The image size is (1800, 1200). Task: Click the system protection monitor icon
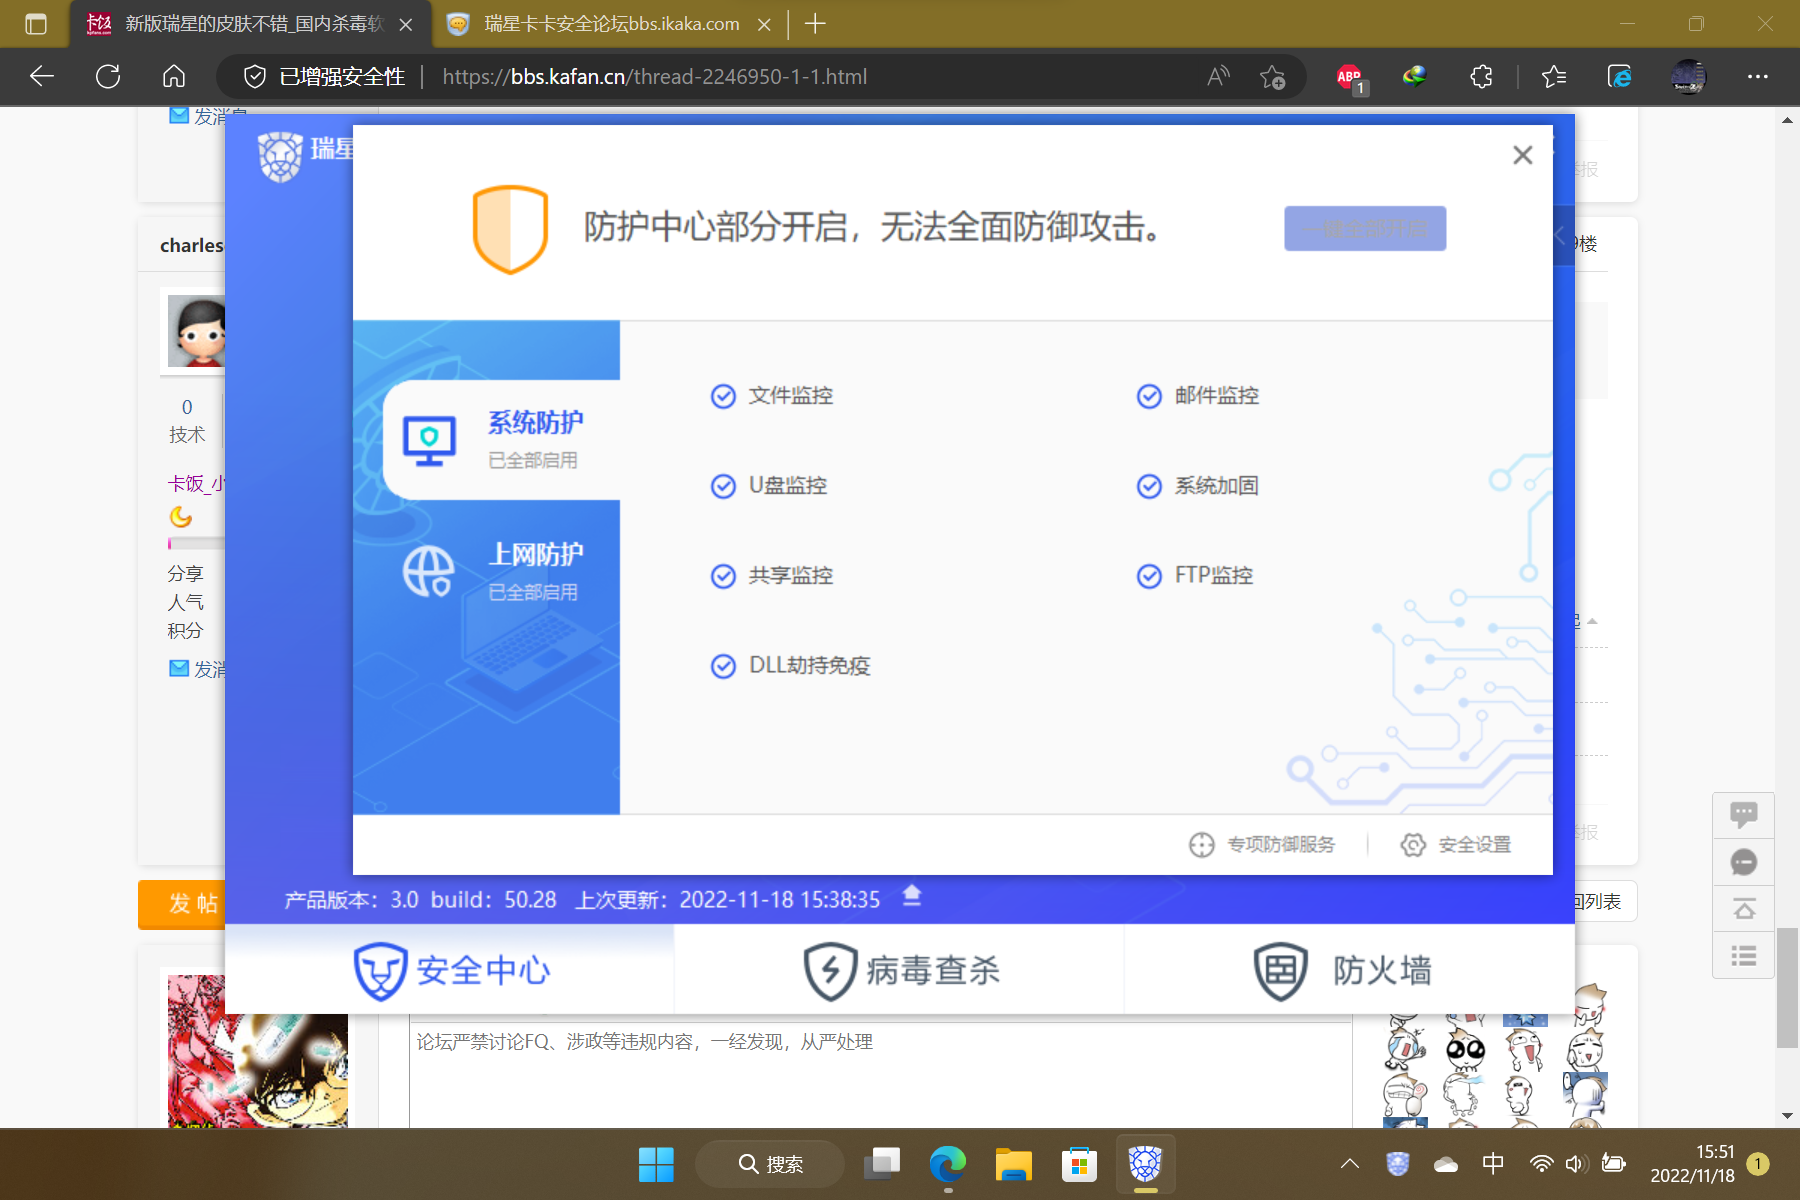pos(429,440)
